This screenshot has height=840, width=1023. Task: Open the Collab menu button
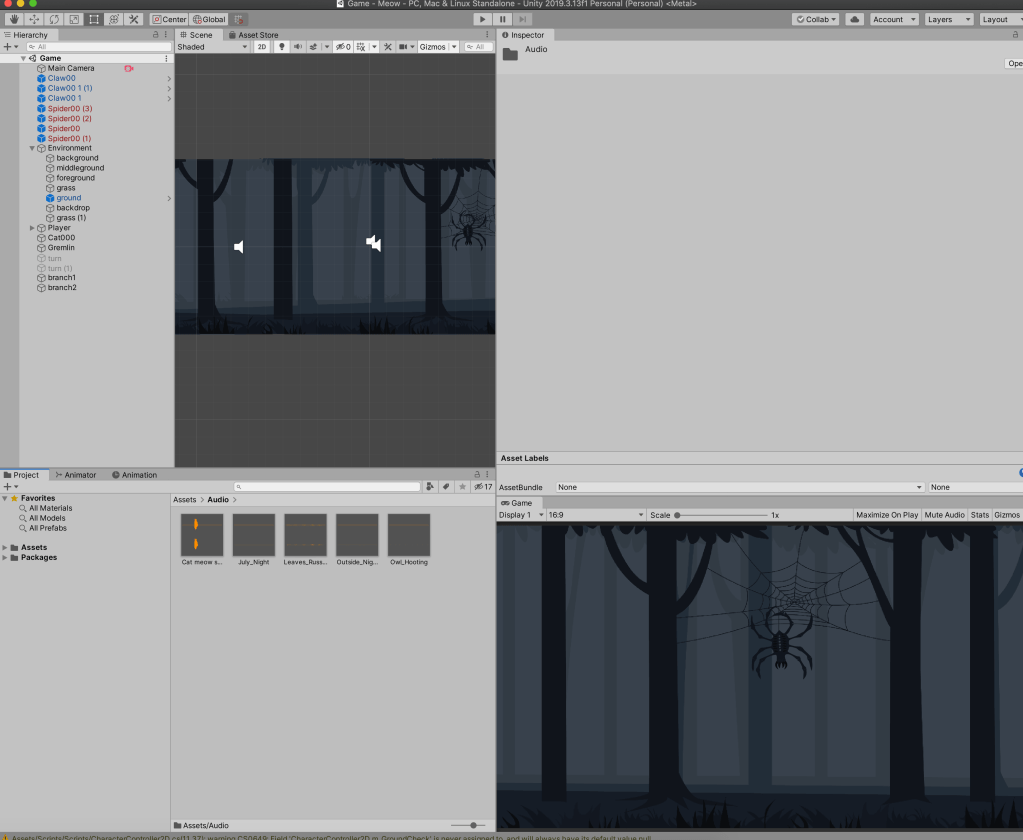pos(816,19)
